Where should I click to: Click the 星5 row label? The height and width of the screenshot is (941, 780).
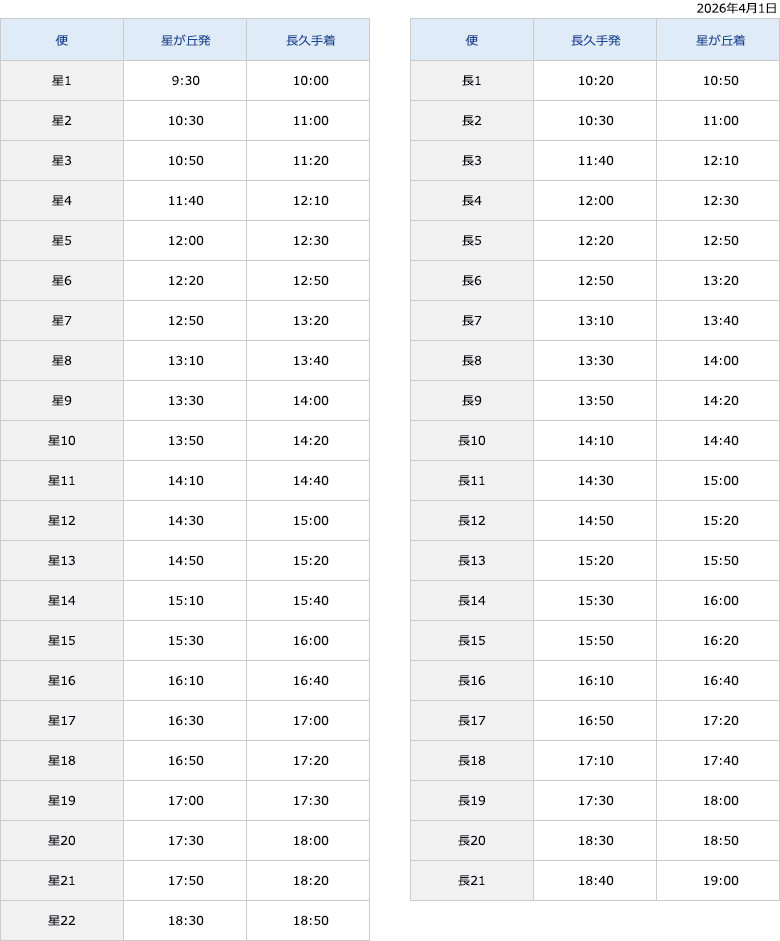(62, 241)
